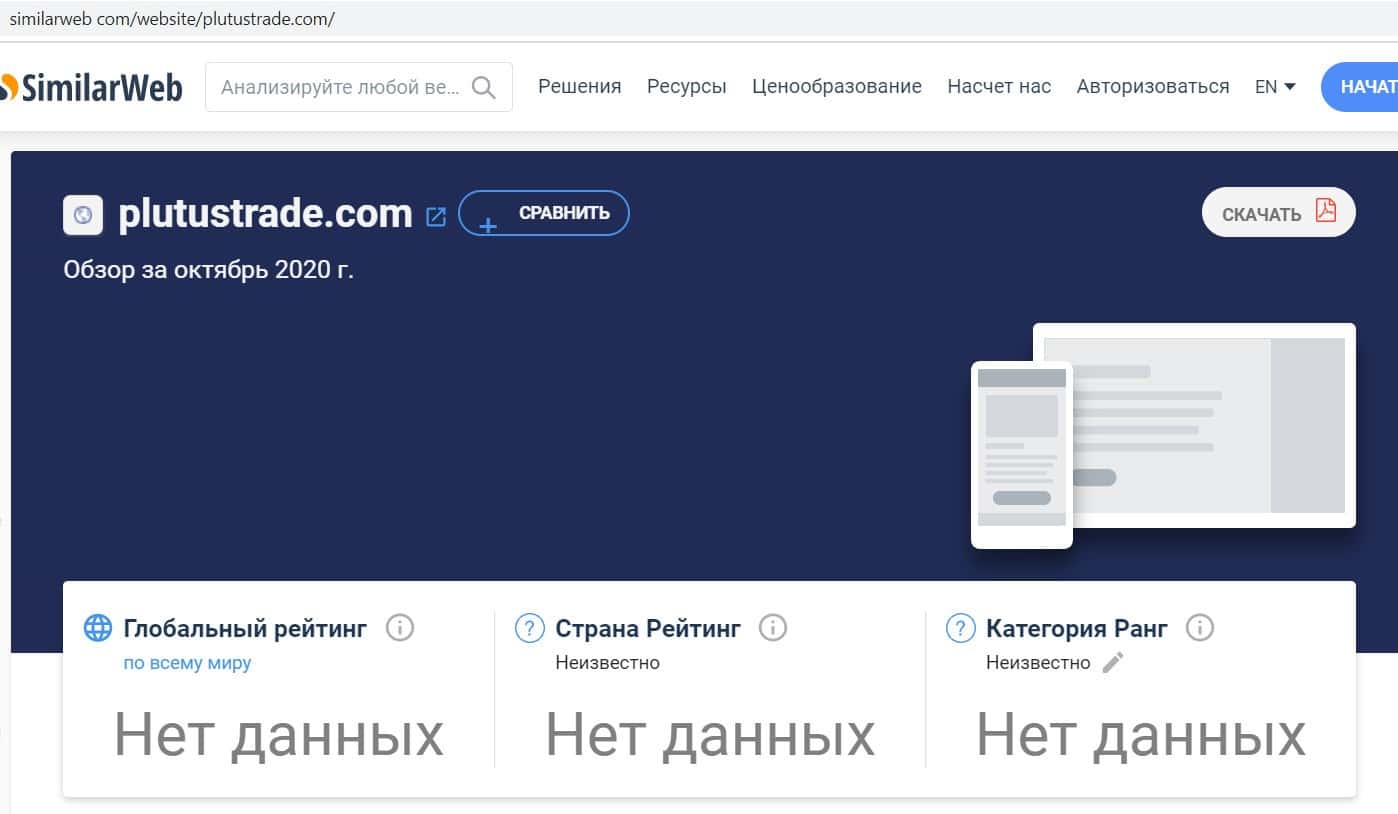Open info icon for Глобальный рейтинг
The width and height of the screenshot is (1398, 814).
click(x=400, y=628)
